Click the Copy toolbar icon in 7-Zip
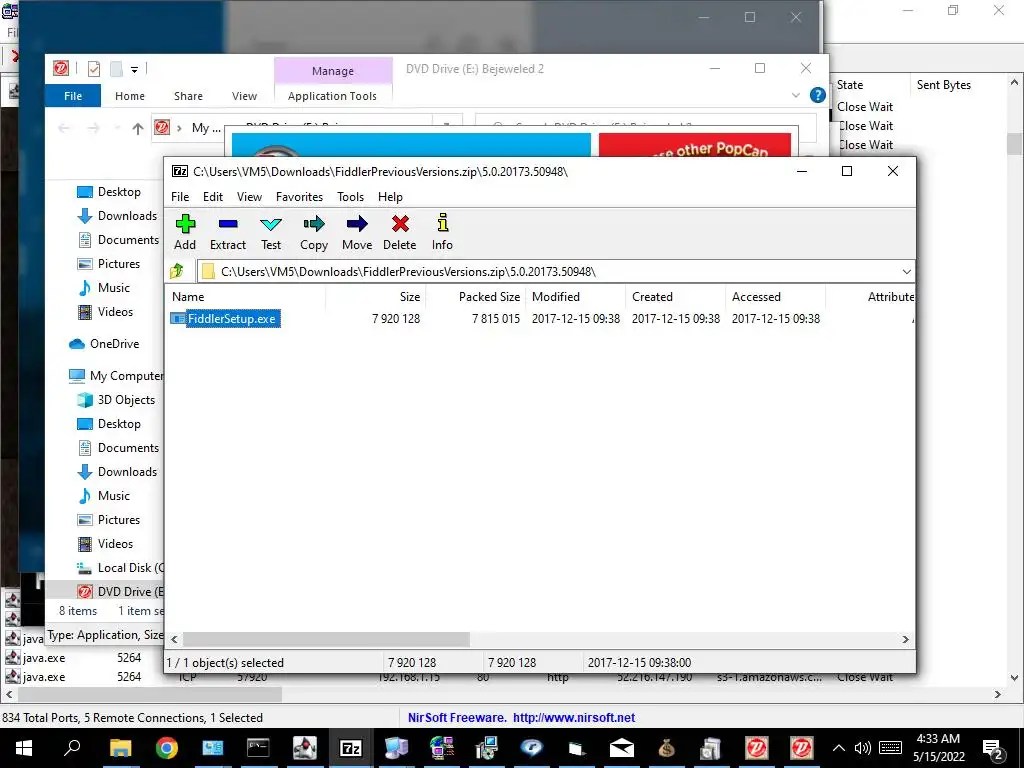Viewport: 1024px width, 768px height. click(313, 232)
